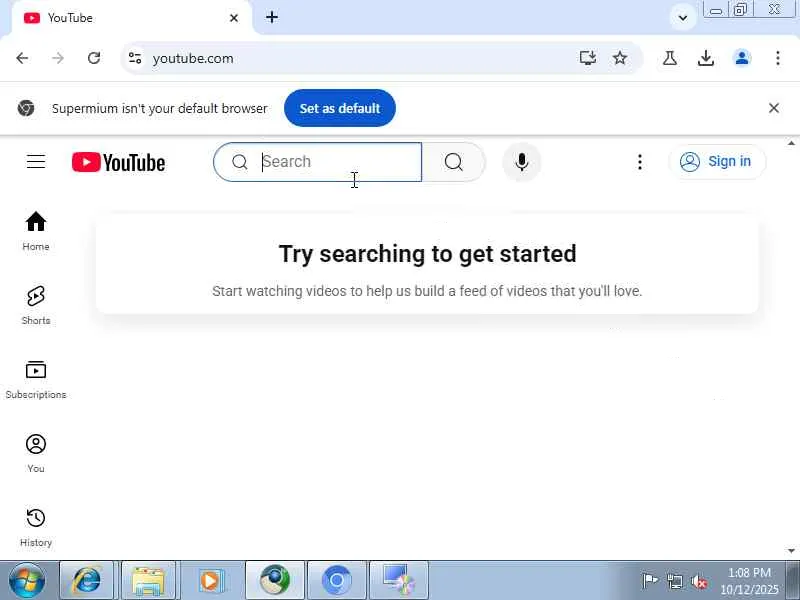This screenshot has height=600, width=800.
Task: Submit search with magnifier button
Action: [x=454, y=162]
